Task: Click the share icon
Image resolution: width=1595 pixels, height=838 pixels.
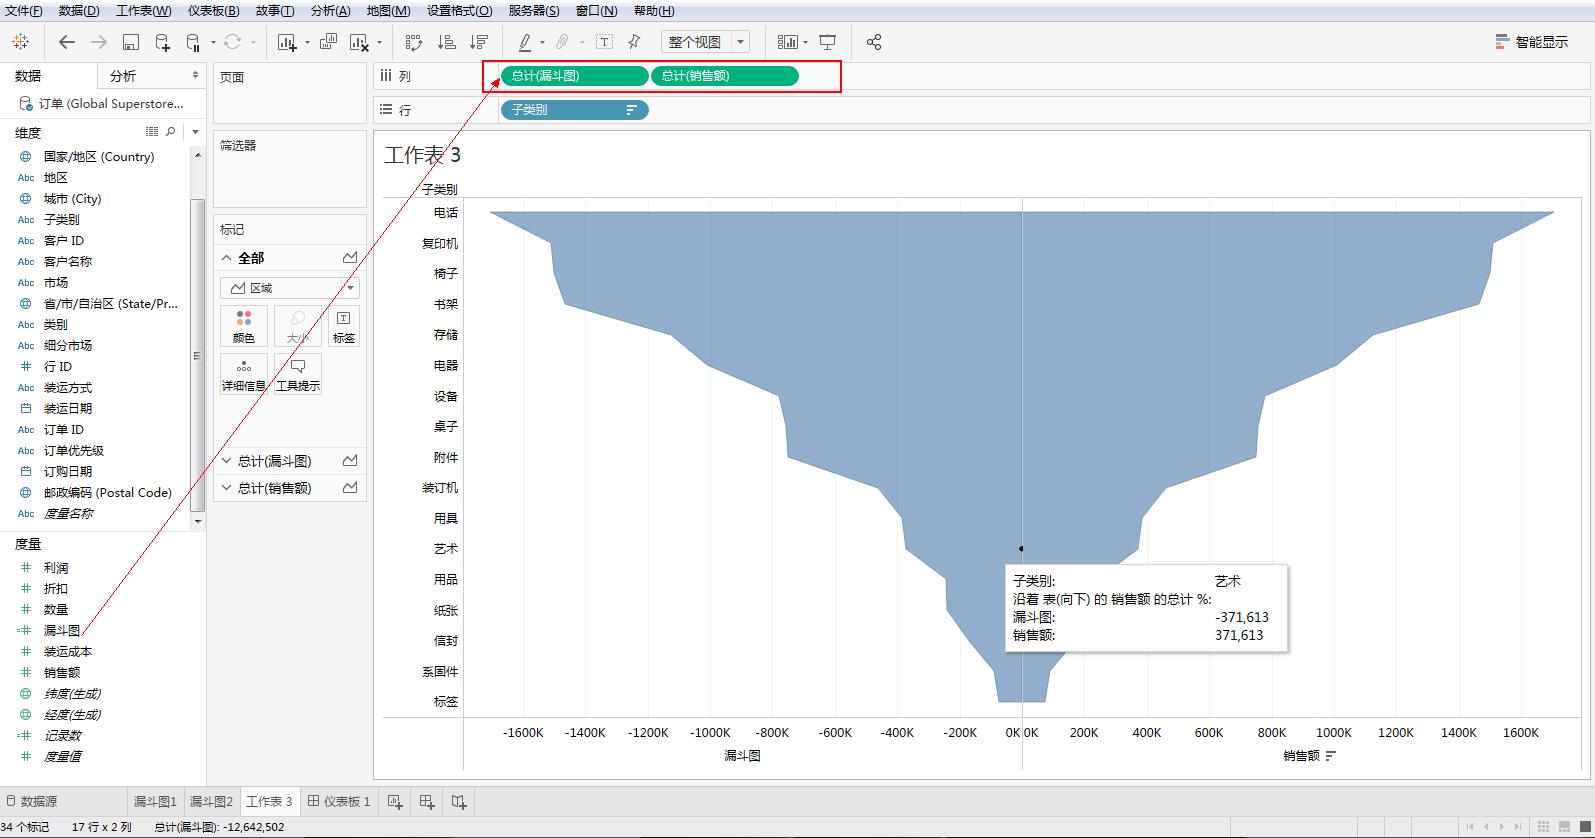Action: coord(874,42)
